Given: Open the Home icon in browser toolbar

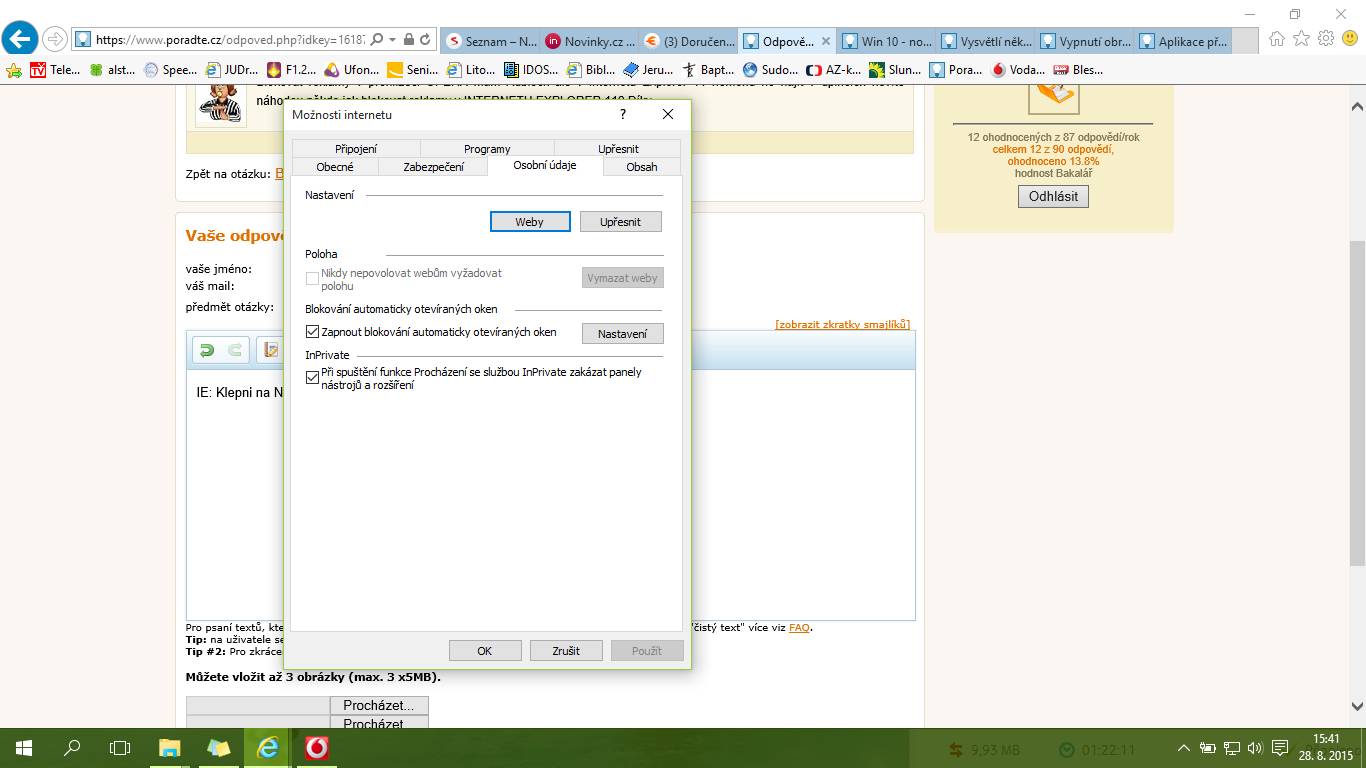Looking at the screenshot, I should [x=1277, y=39].
